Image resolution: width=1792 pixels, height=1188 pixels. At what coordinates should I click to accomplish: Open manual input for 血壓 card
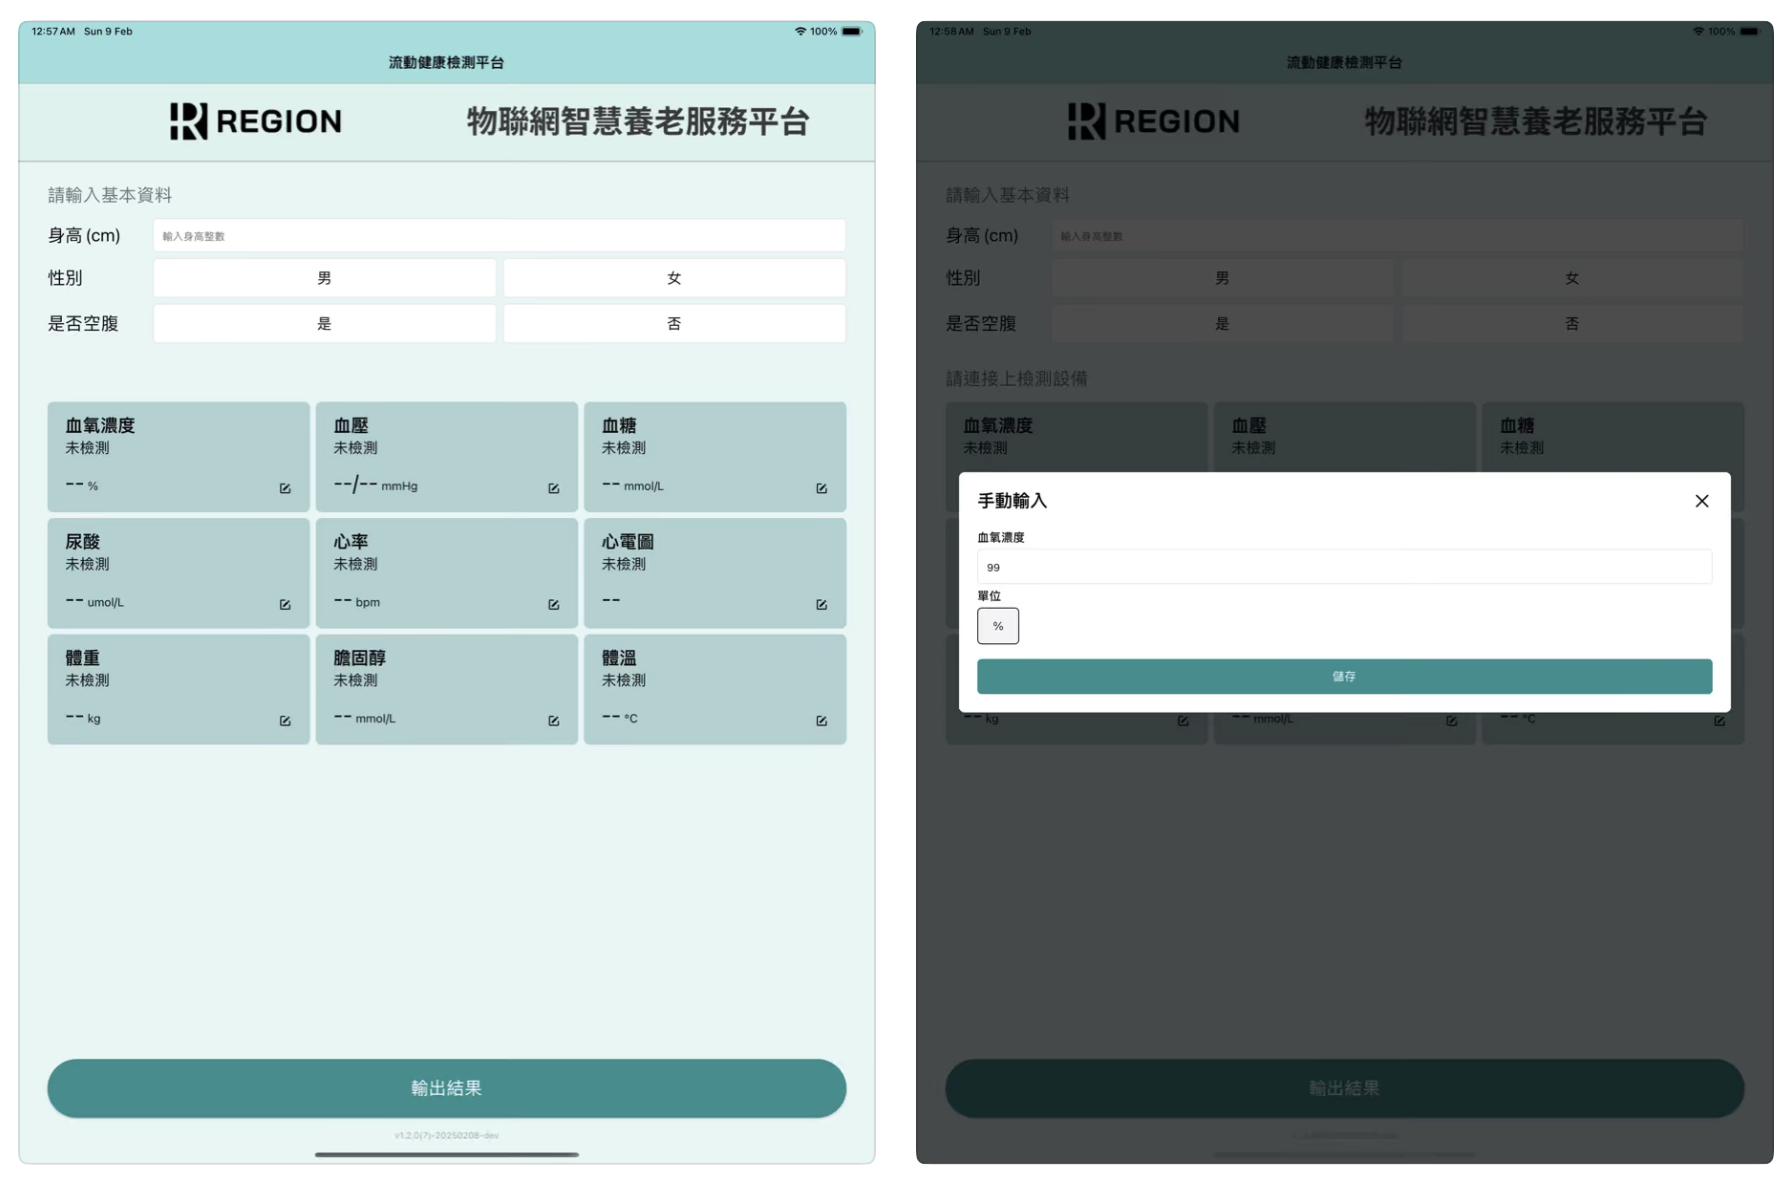point(553,488)
